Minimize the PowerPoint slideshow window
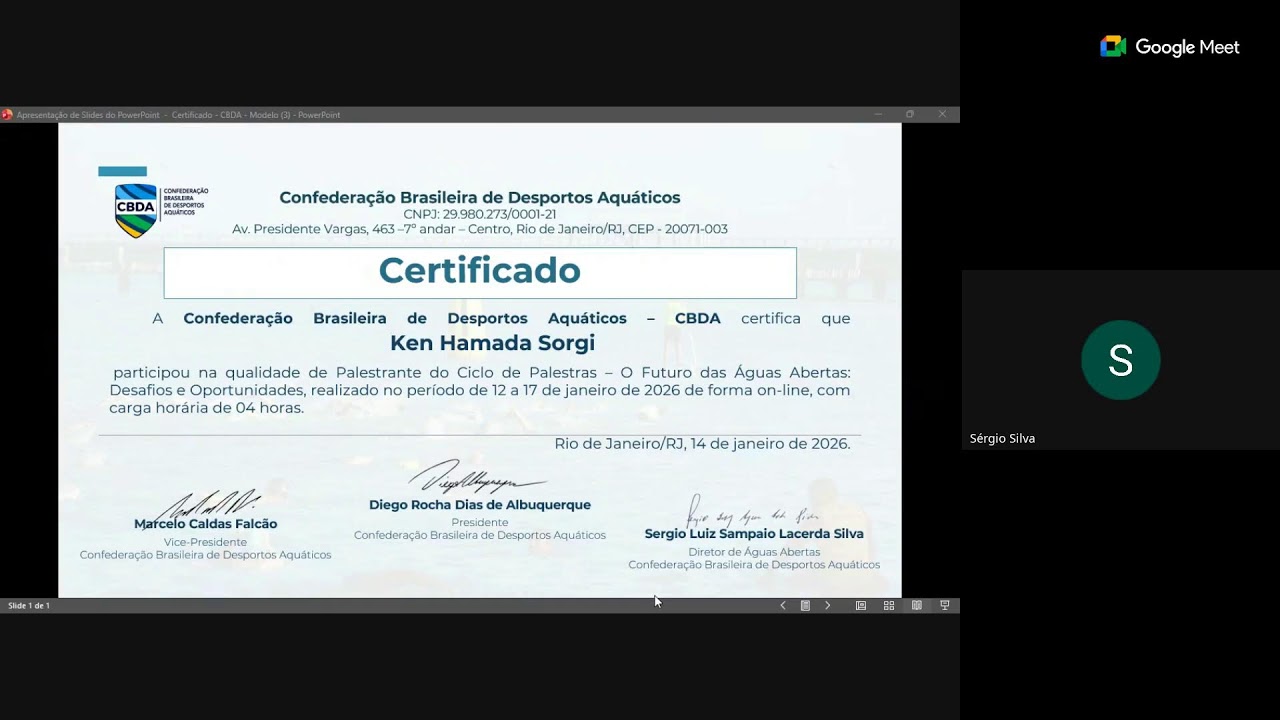Image resolution: width=1280 pixels, height=720 pixels. point(878,114)
